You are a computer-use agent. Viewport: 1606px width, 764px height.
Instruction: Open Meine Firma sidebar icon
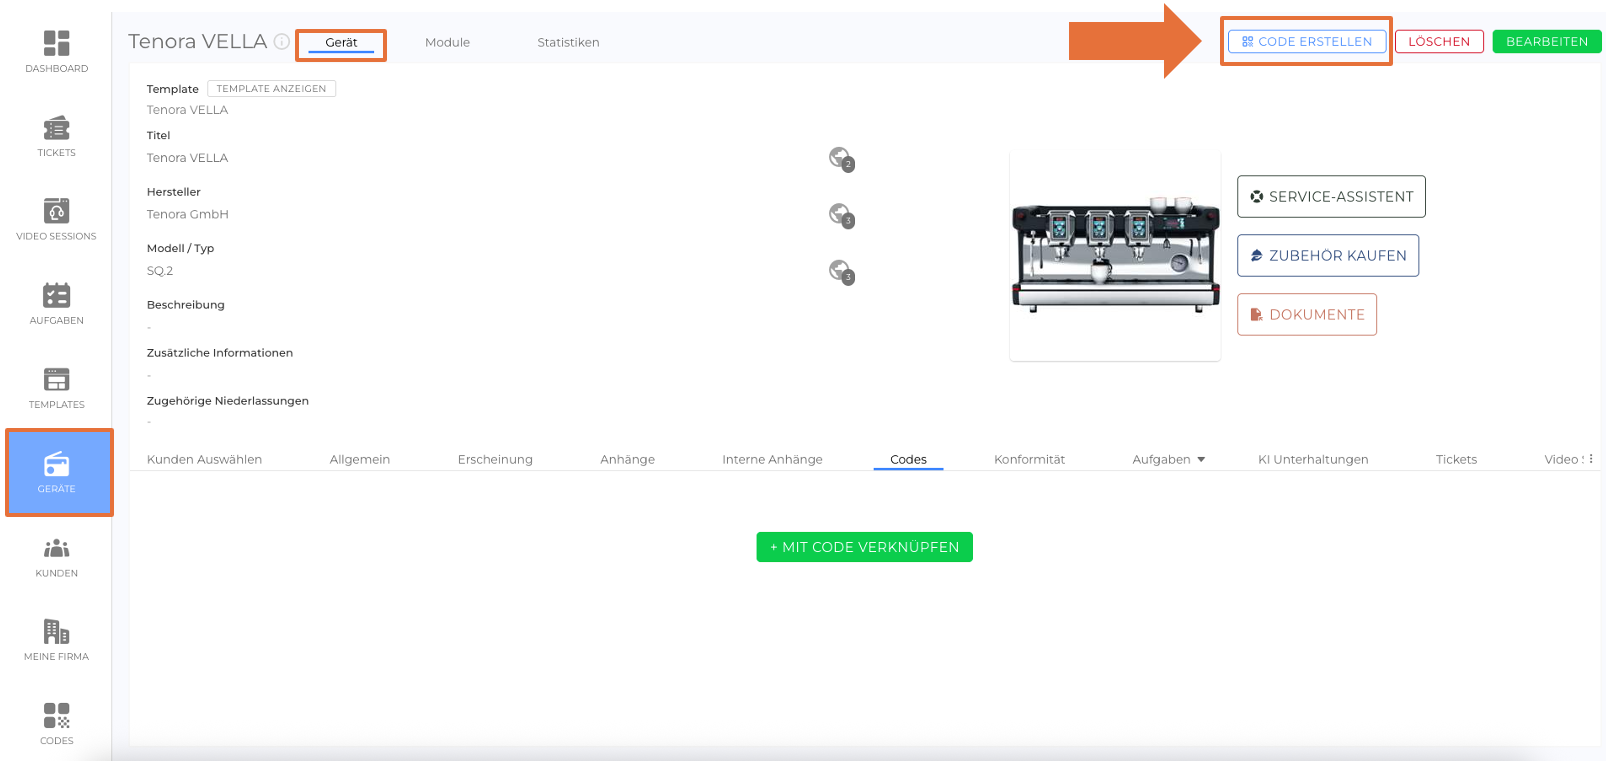(x=56, y=632)
